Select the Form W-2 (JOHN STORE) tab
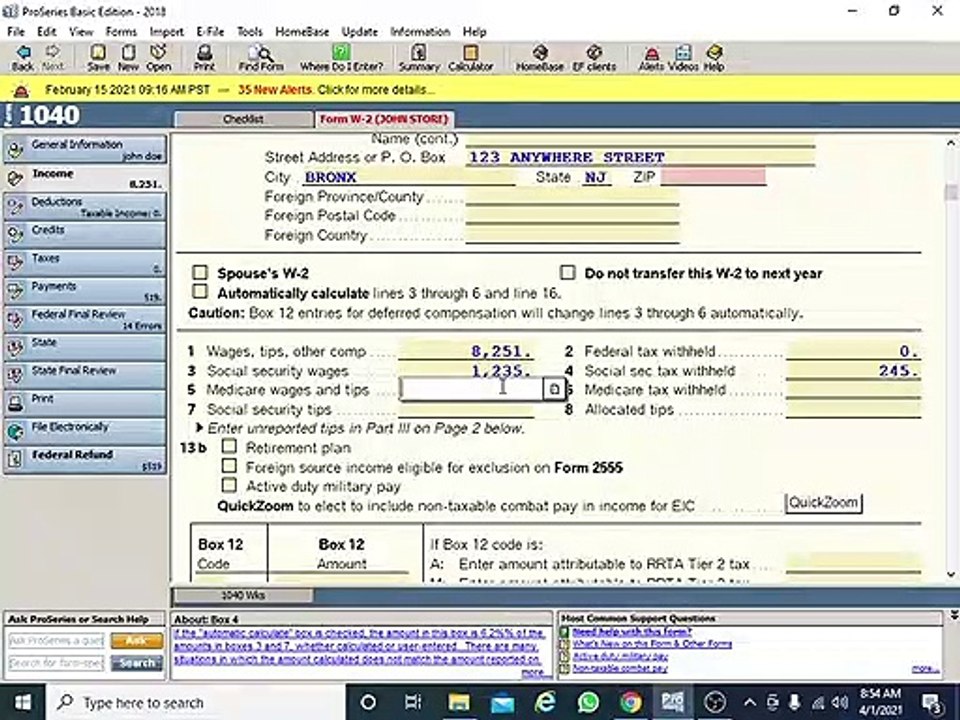 [x=384, y=119]
